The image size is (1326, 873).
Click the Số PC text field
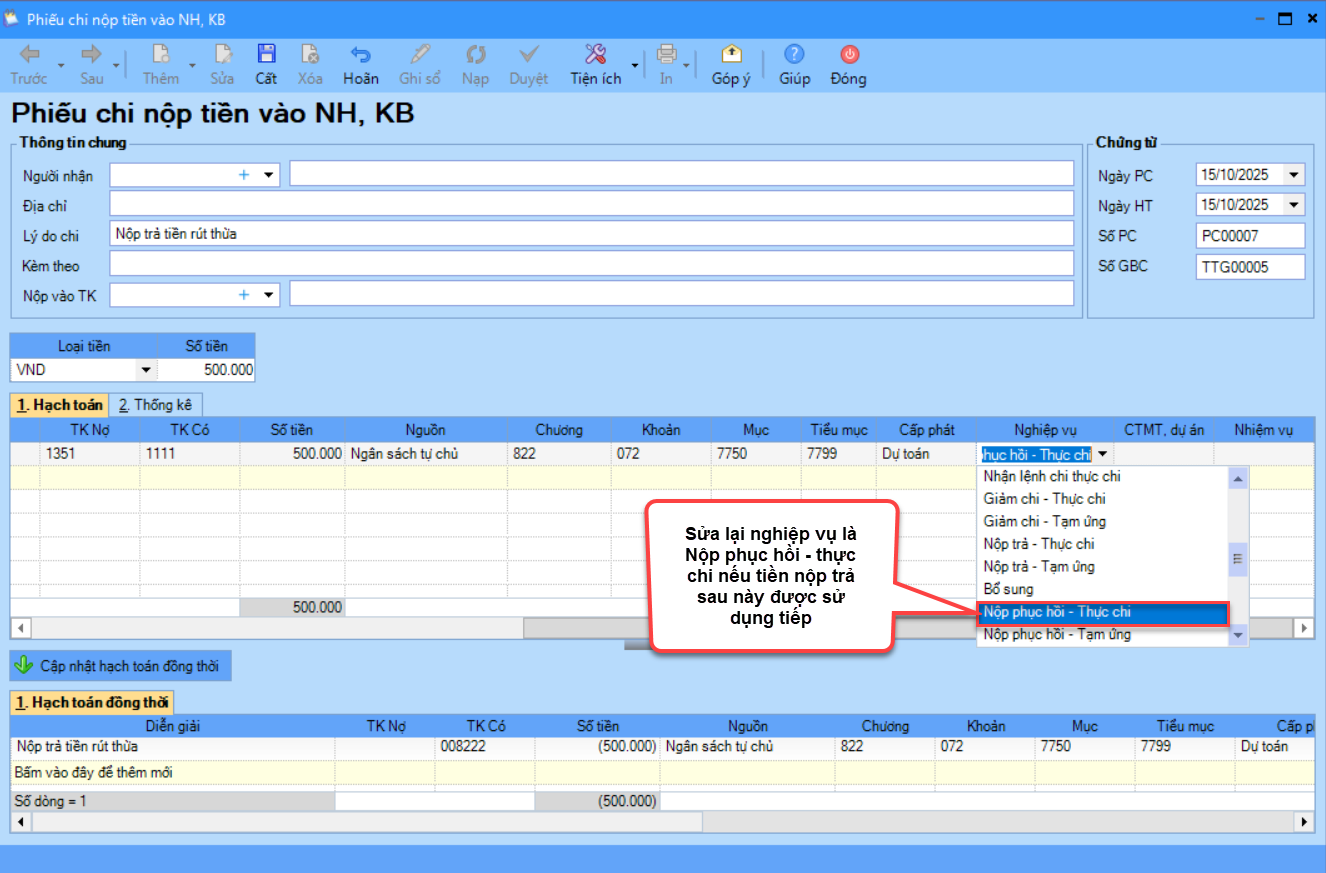click(1250, 236)
